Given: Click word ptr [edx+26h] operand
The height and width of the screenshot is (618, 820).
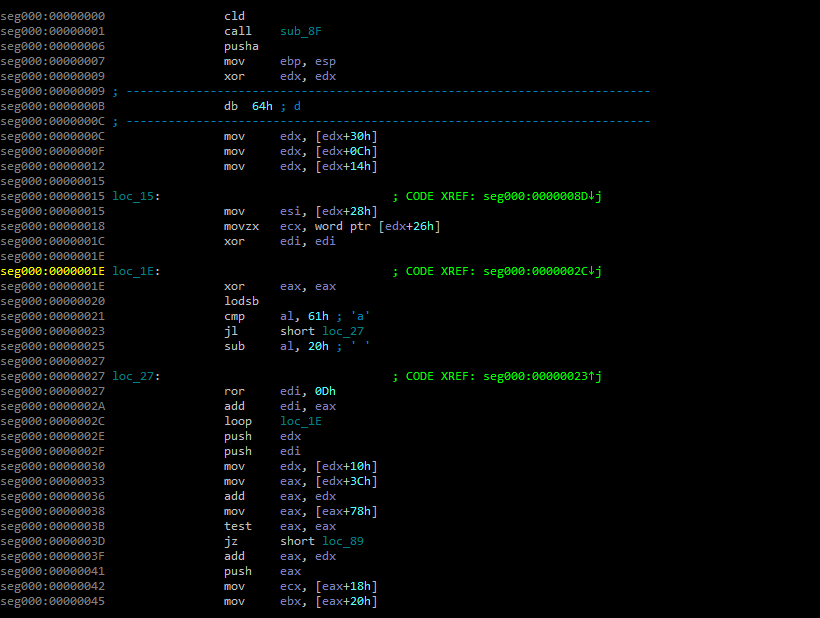Looking at the screenshot, I should coord(378,226).
